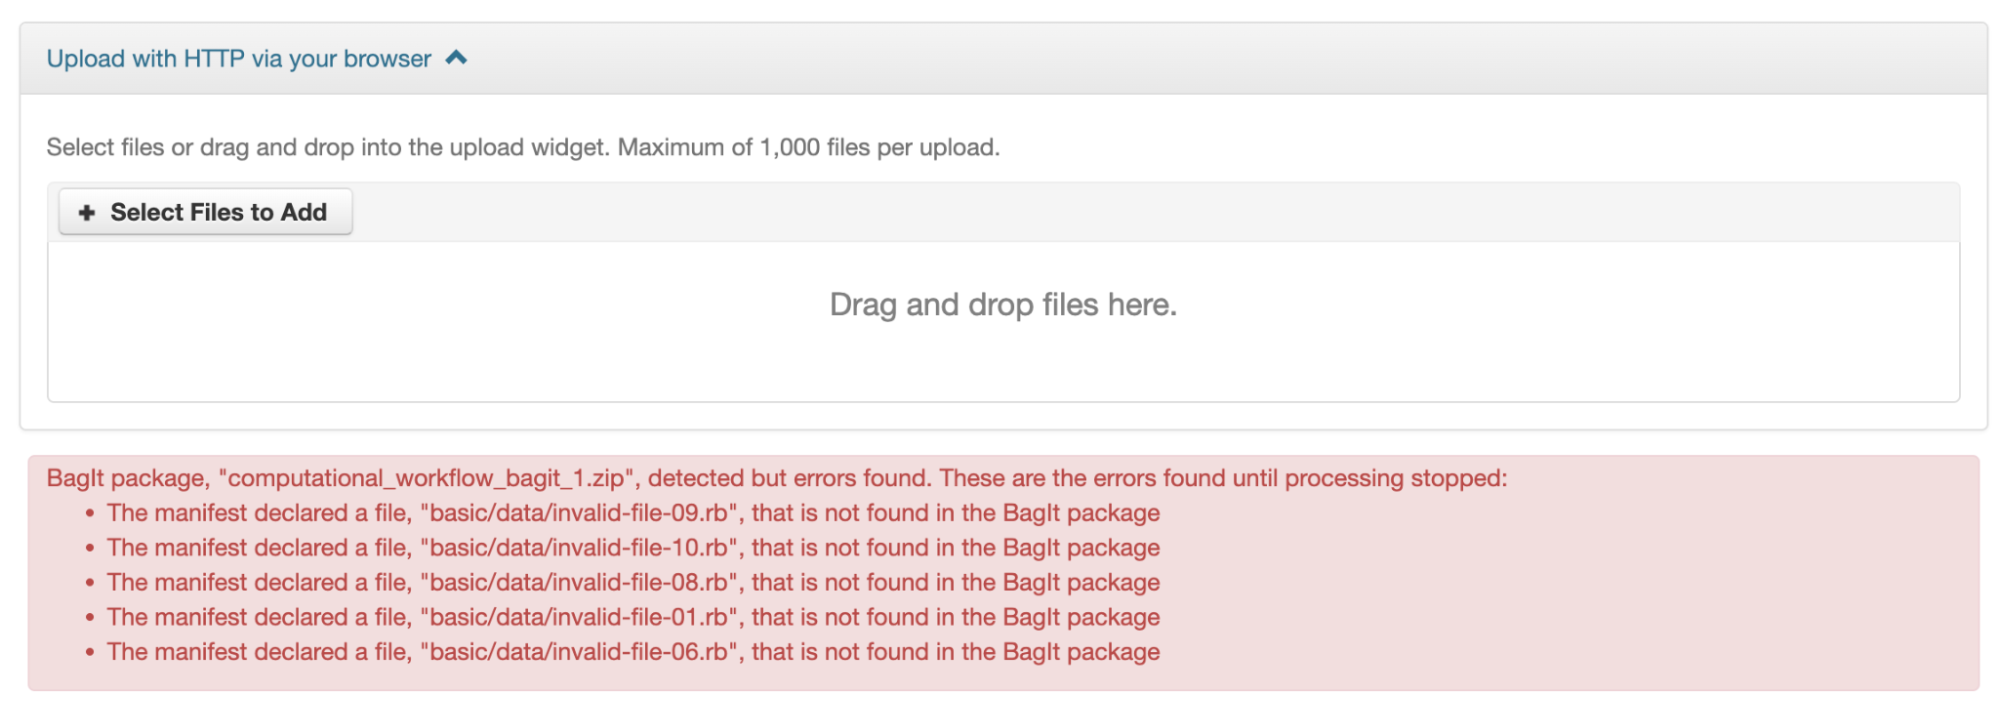Screen dimensions: 1999x716
Task: Click the bullet before the invalid-file-09.rb error
Action: tap(90, 514)
